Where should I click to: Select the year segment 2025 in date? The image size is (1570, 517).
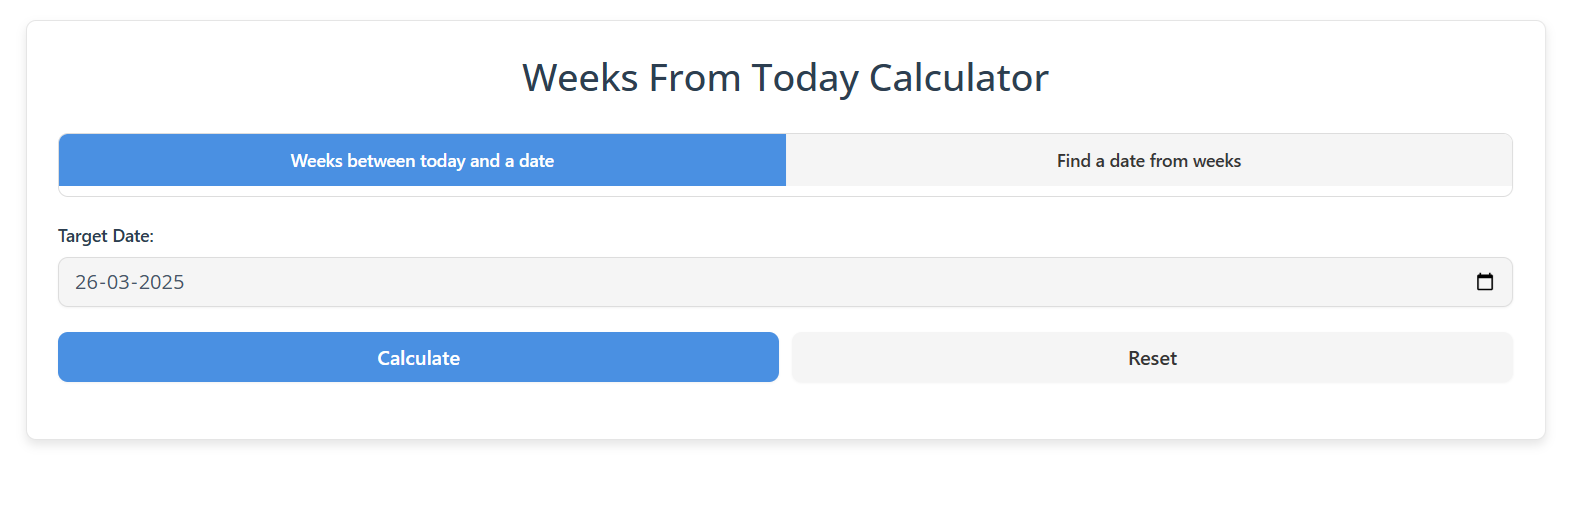pyautogui.click(x=162, y=282)
